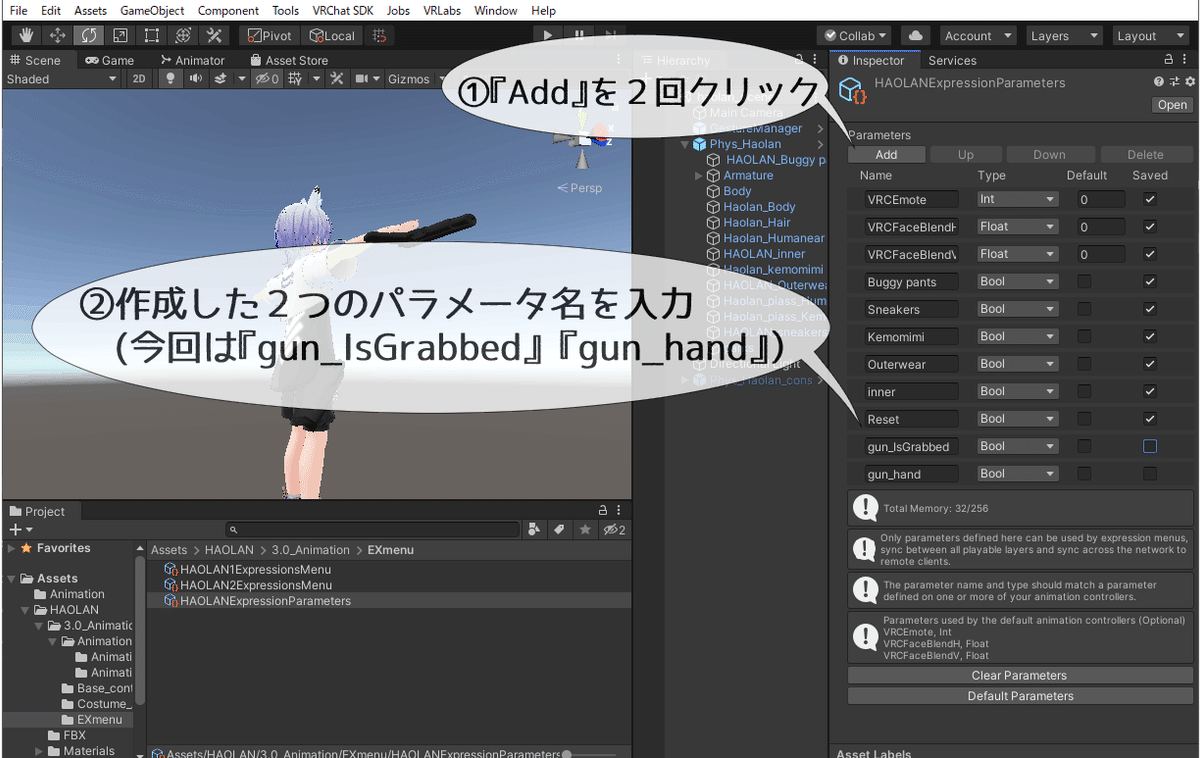The height and width of the screenshot is (758, 1200).
Task: Click Delete parameter button
Action: pos(1146,155)
